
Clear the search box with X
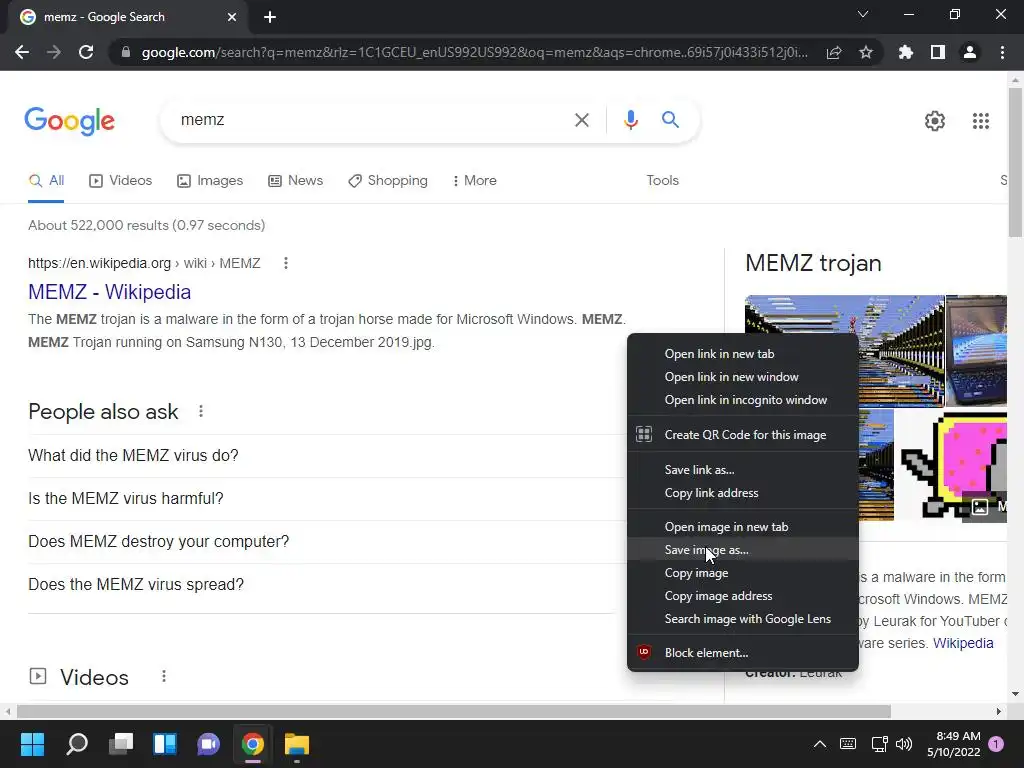point(581,120)
